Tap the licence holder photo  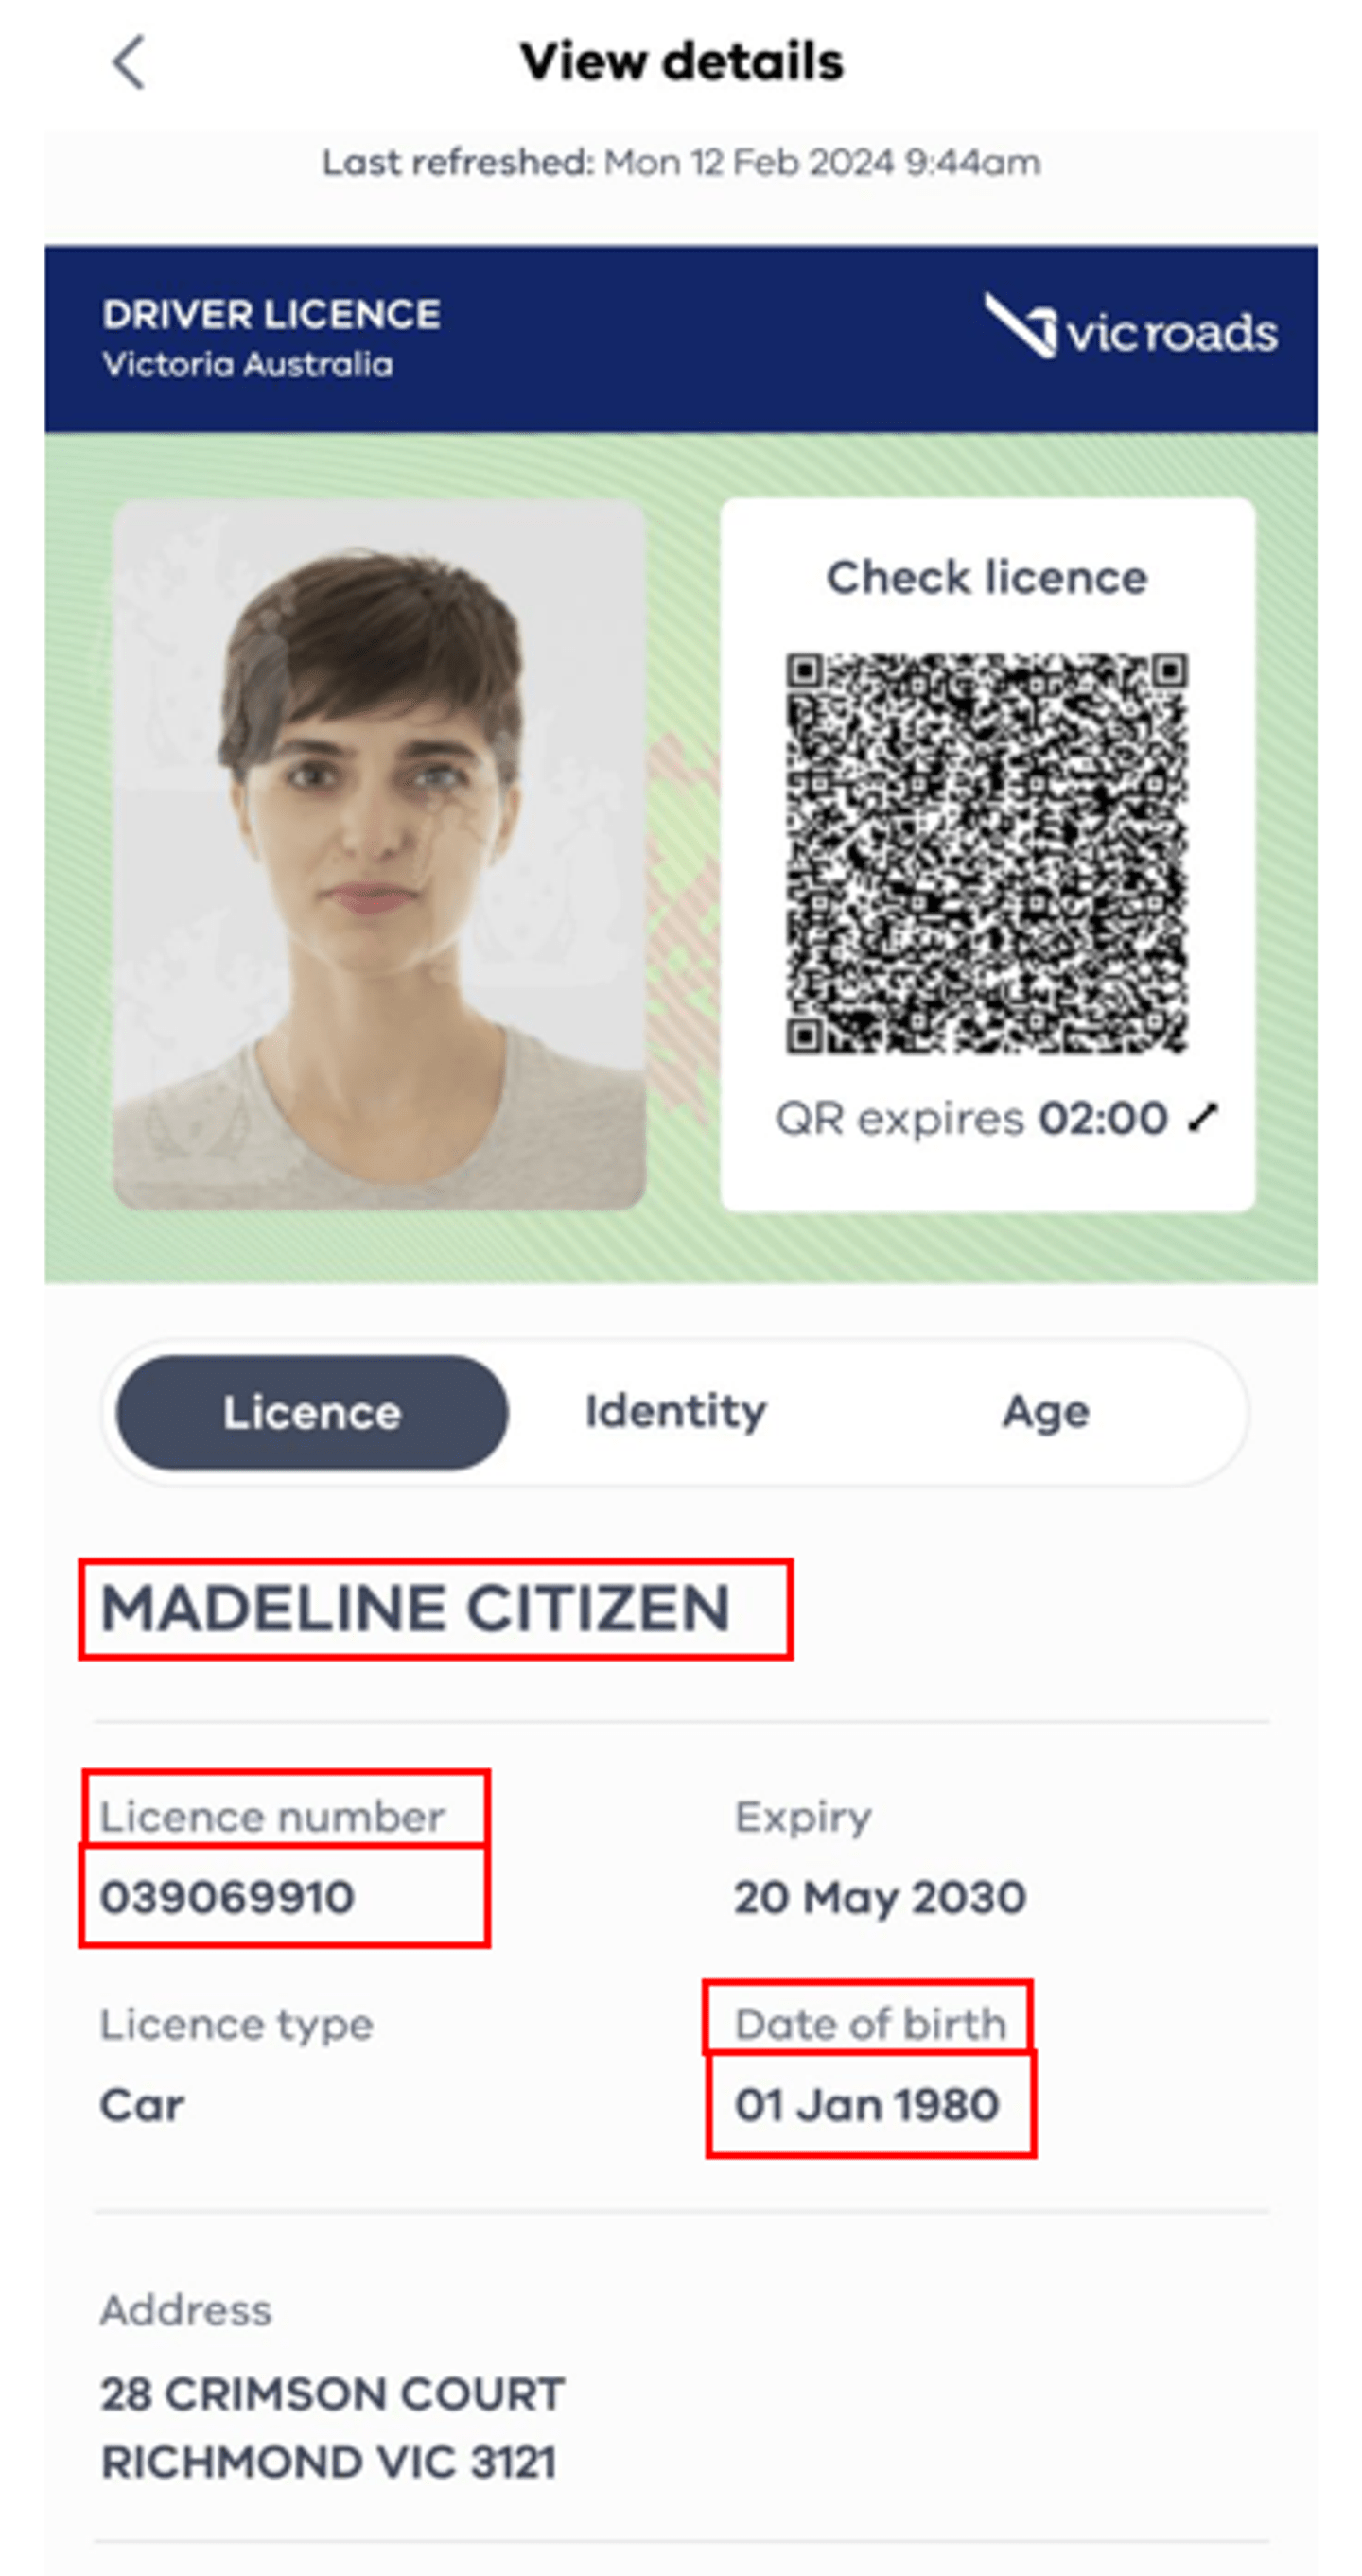[378, 860]
